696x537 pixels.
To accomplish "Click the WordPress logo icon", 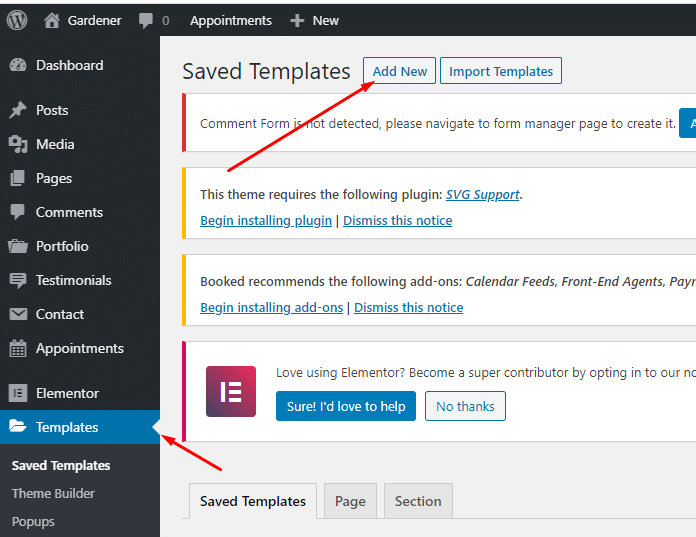I will pyautogui.click(x=17, y=20).
